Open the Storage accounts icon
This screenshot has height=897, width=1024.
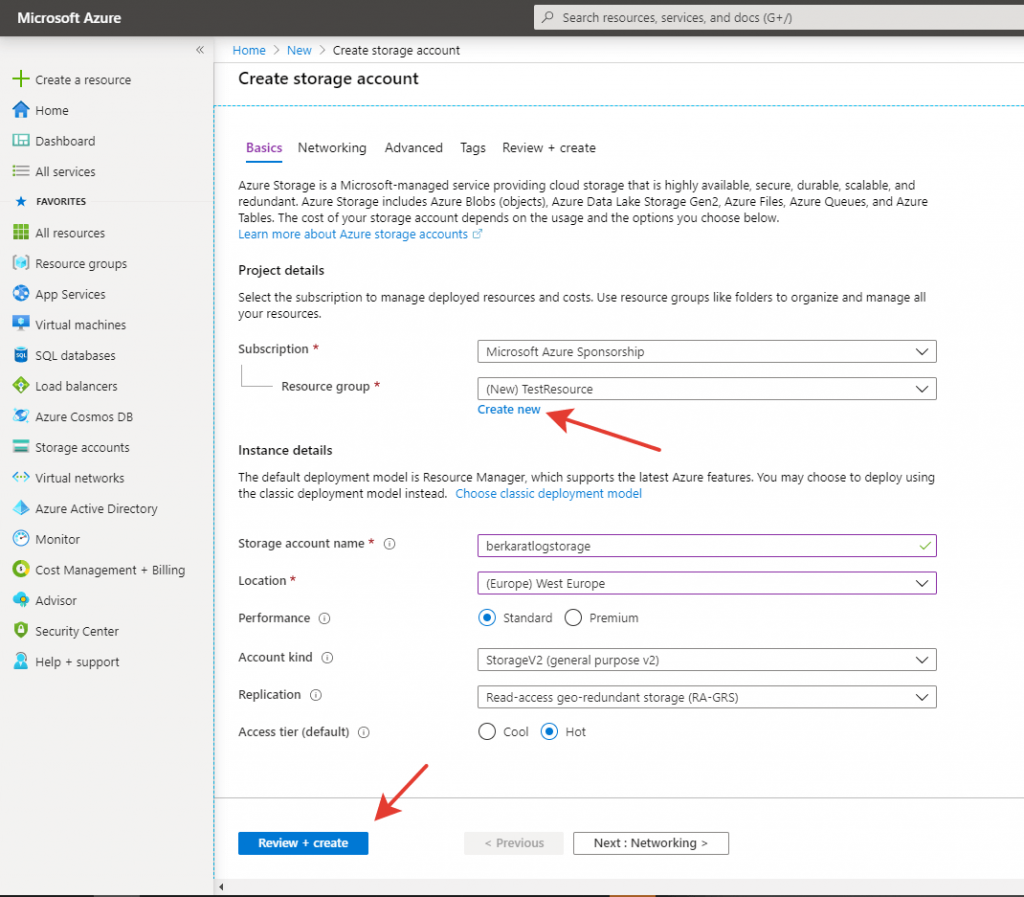[x=21, y=447]
